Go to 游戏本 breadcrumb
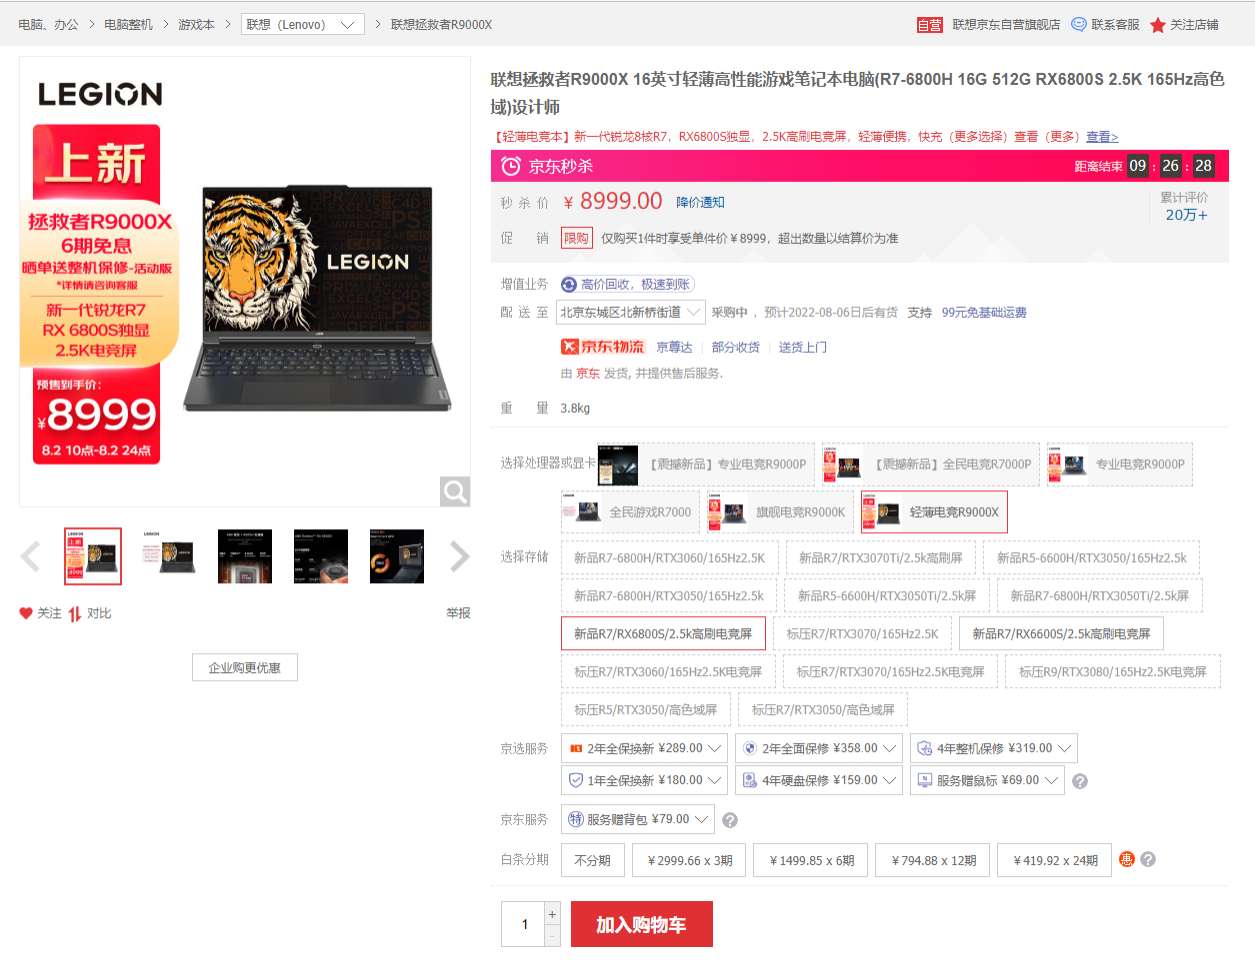The width and height of the screenshot is (1255, 963). [196, 25]
